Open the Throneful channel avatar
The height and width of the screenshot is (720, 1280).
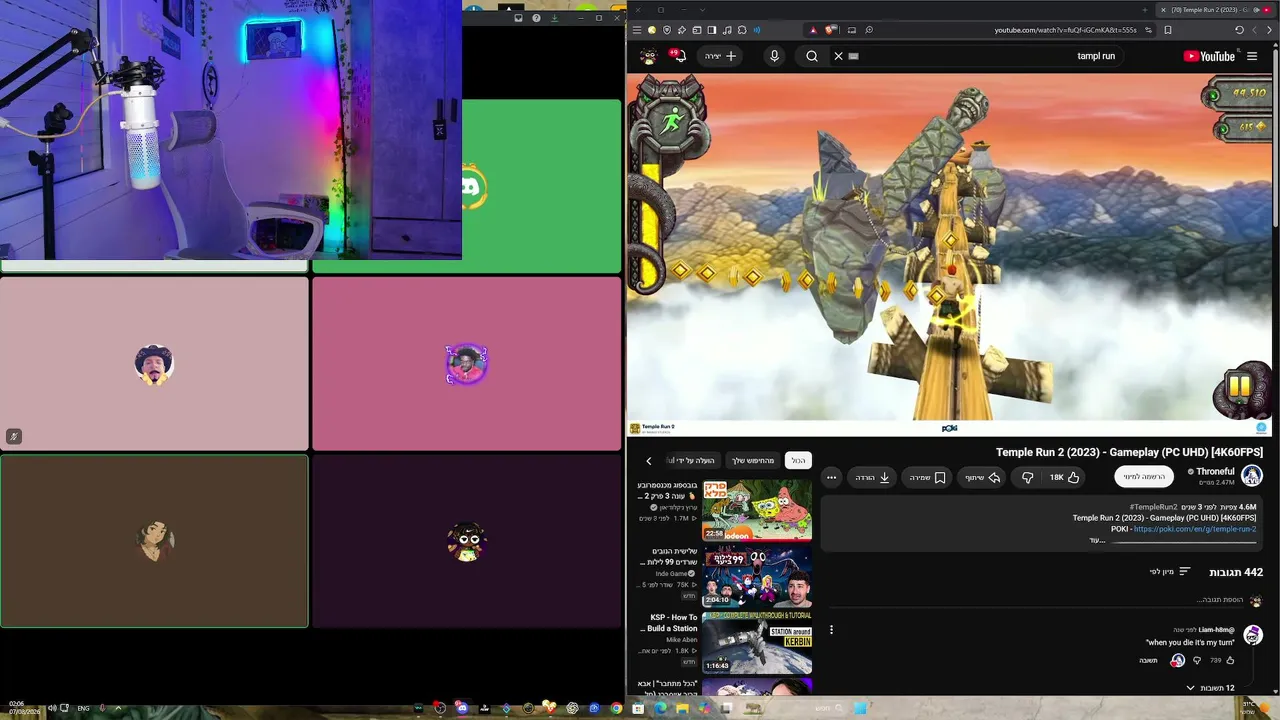[1252, 477]
